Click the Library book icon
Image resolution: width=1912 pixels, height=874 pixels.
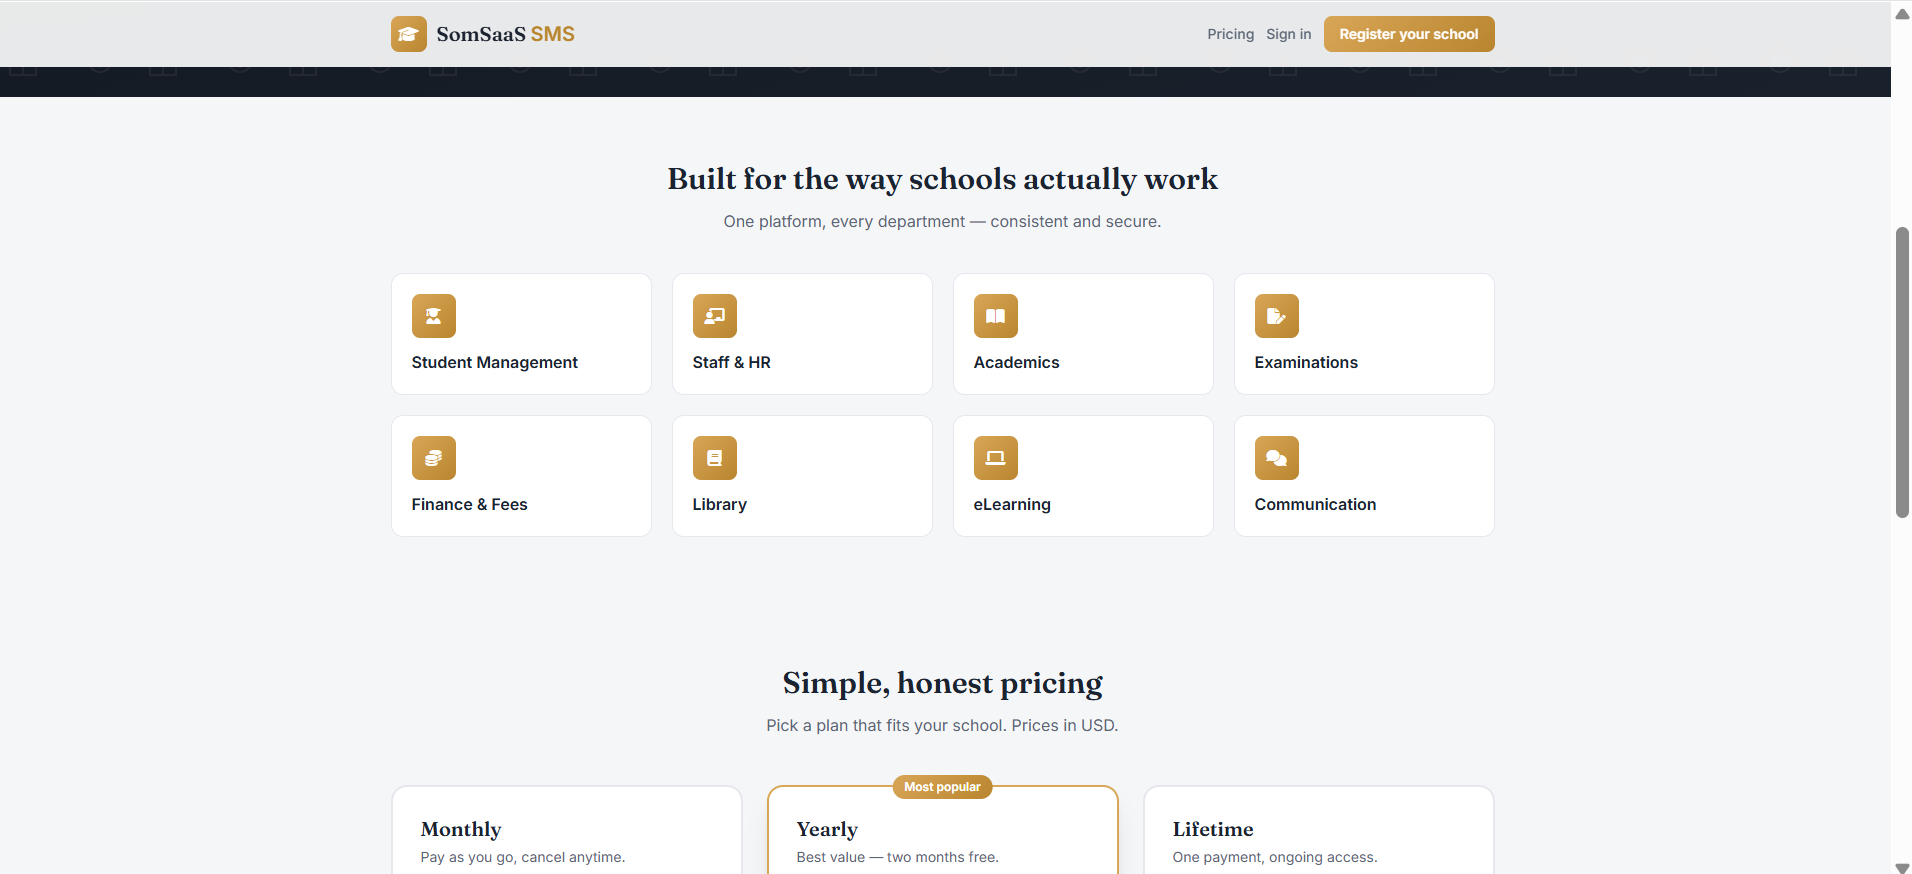coord(715,458)
